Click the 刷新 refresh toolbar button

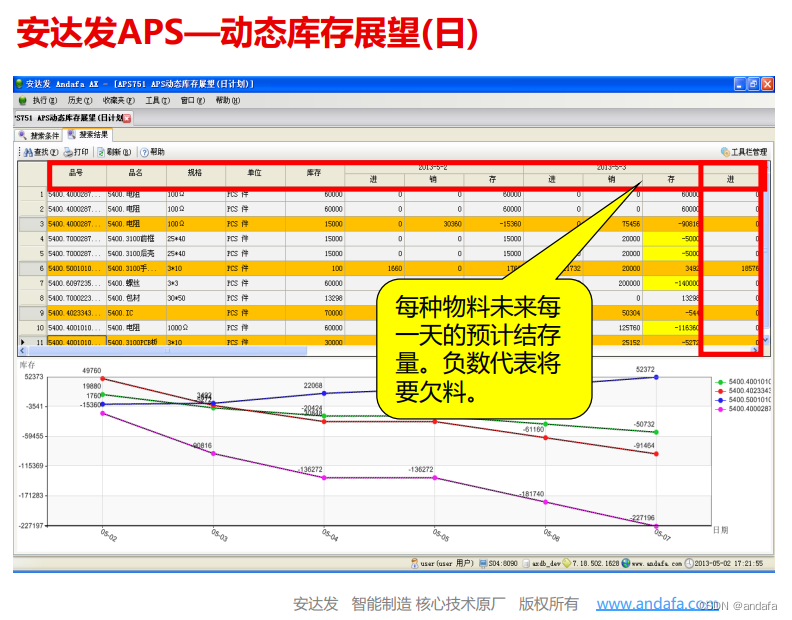[x=114, y=152]
